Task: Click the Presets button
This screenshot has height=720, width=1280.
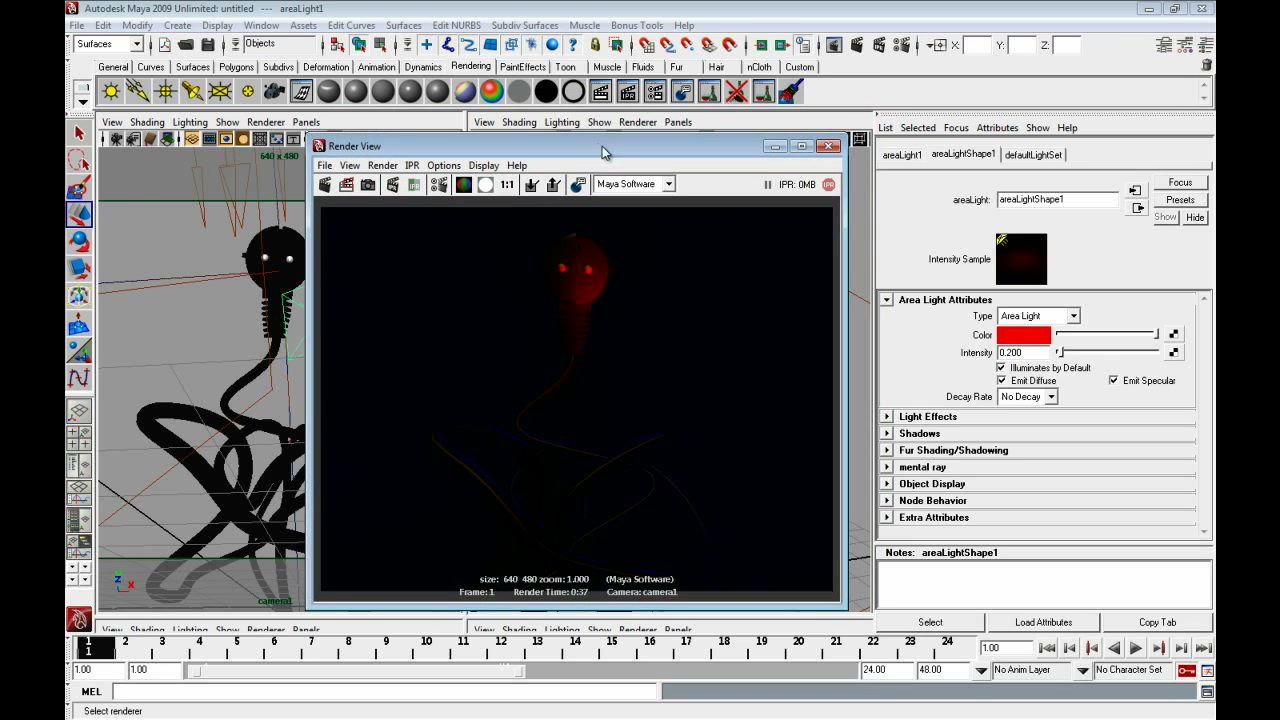Action: [1180, 200]
